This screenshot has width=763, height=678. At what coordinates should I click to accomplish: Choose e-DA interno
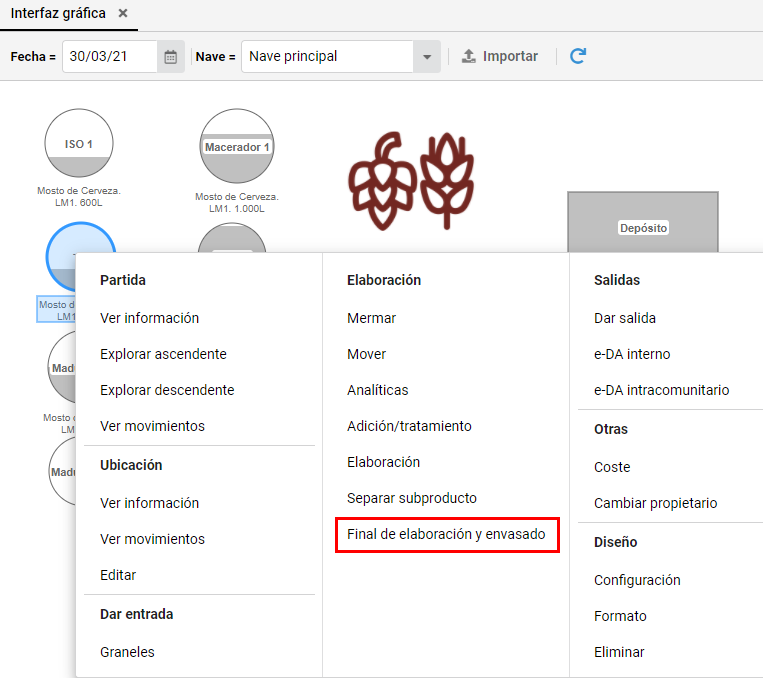tap(632, 354)
